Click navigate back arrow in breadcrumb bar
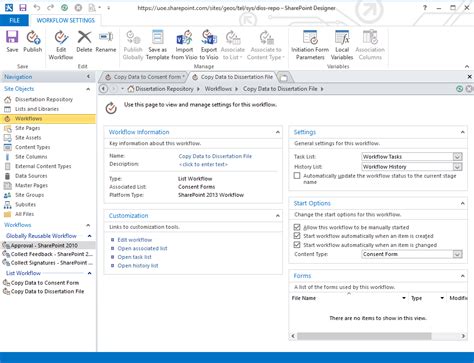 pos(104,89)
